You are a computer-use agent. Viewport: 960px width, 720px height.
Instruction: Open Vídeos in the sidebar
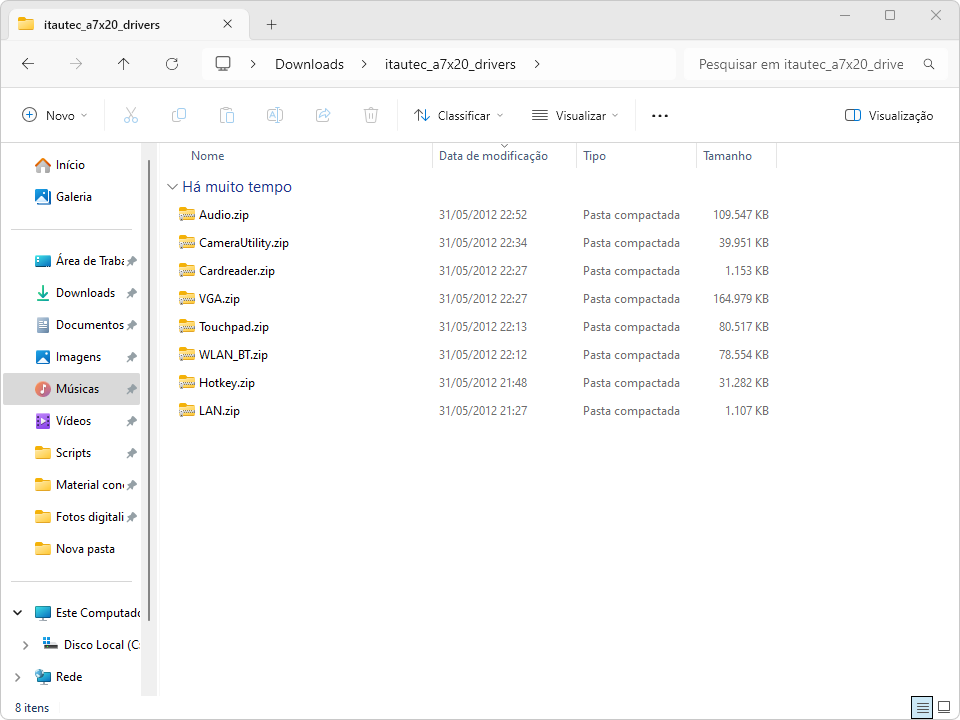[x=63, y=421]
